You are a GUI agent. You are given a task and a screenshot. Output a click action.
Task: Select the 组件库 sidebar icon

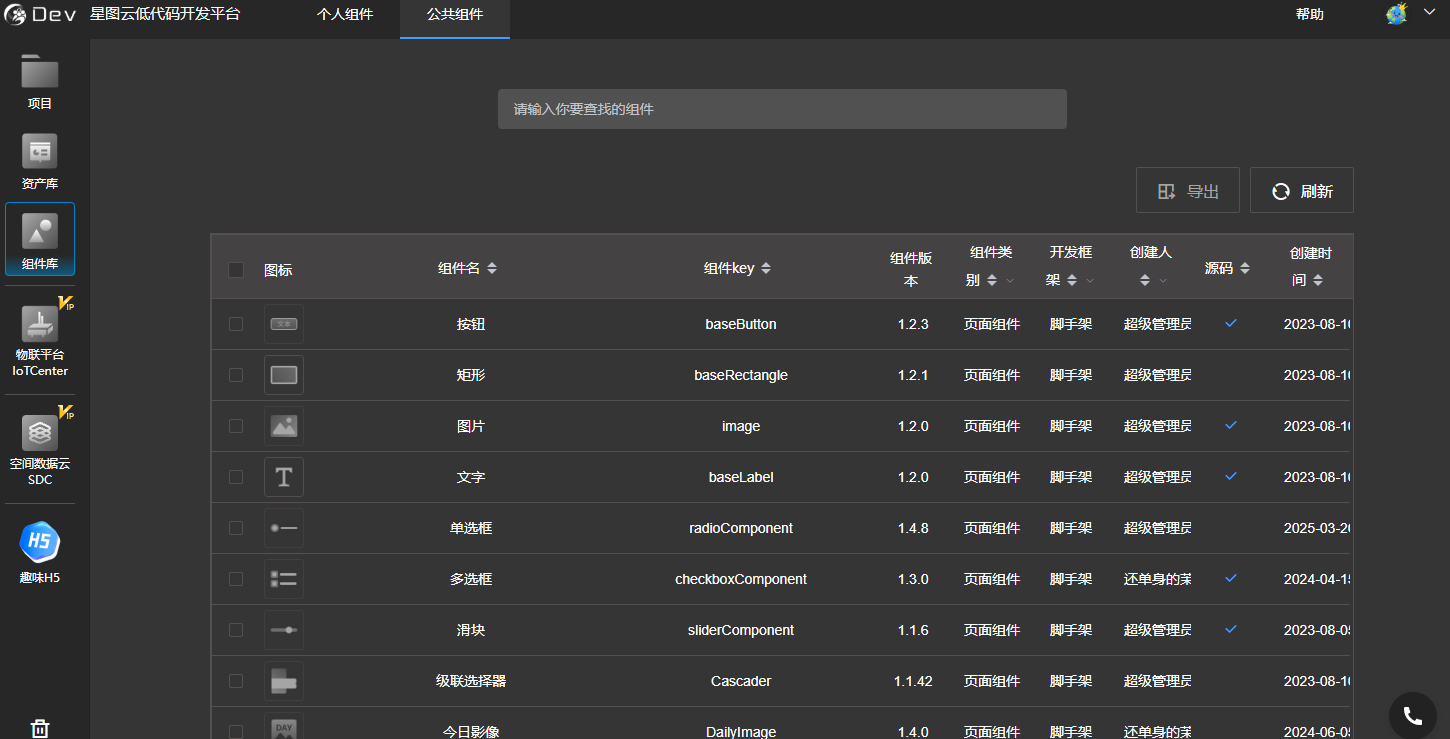[40, 232]
